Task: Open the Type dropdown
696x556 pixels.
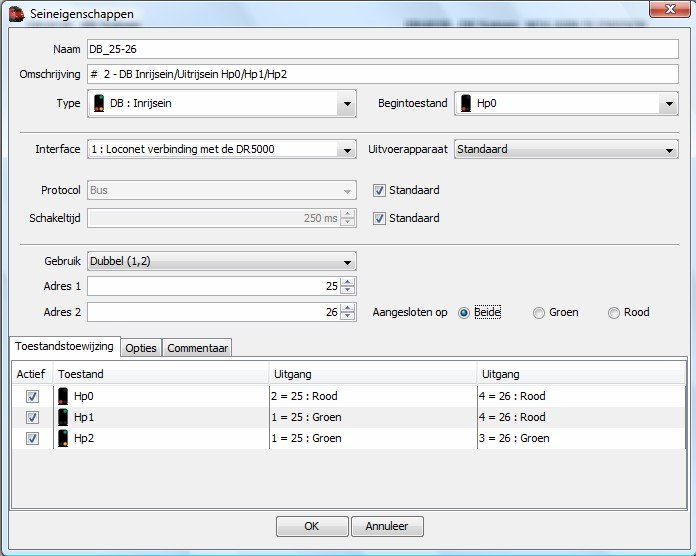Action: (x=346, y=103)
